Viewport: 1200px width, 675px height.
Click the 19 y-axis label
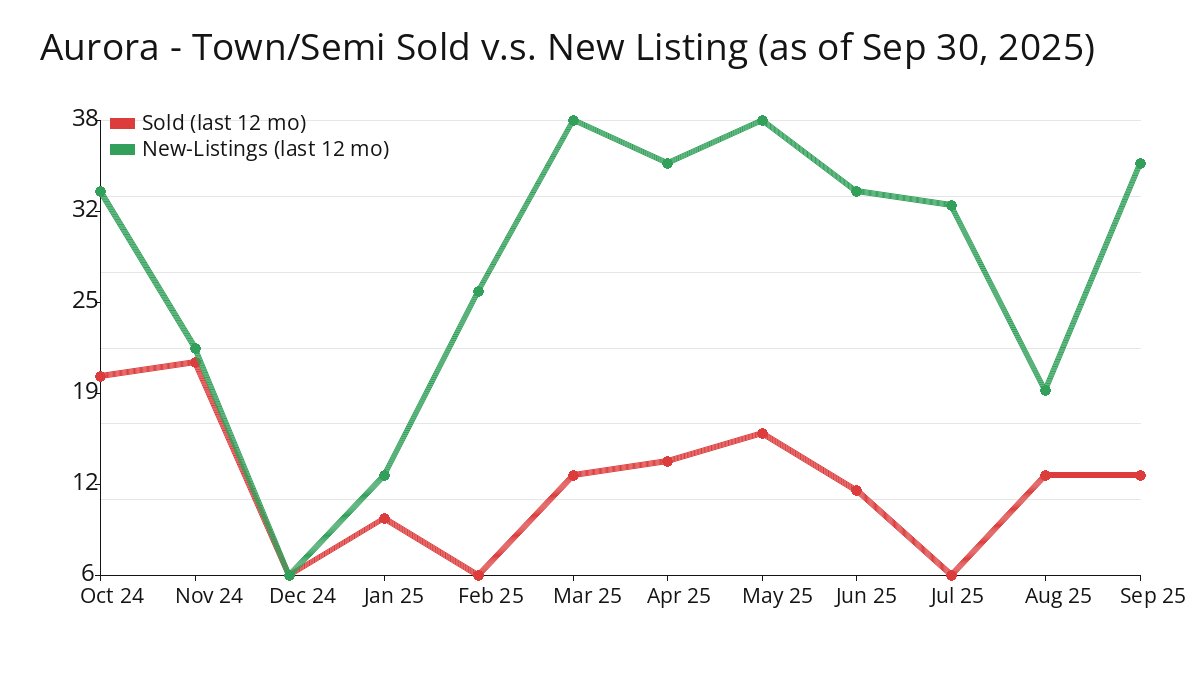click(x=84, y=392)
